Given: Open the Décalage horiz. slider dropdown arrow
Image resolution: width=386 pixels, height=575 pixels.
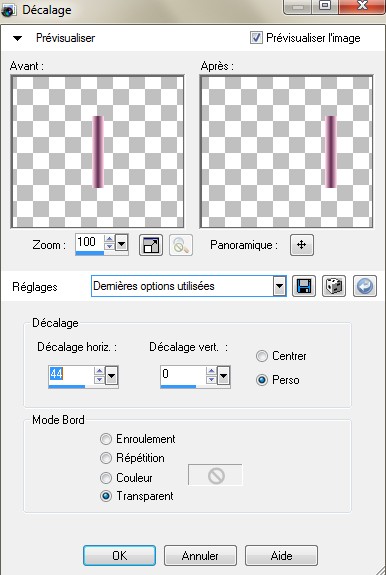Looking at the screenshot, I should (111, 376).
